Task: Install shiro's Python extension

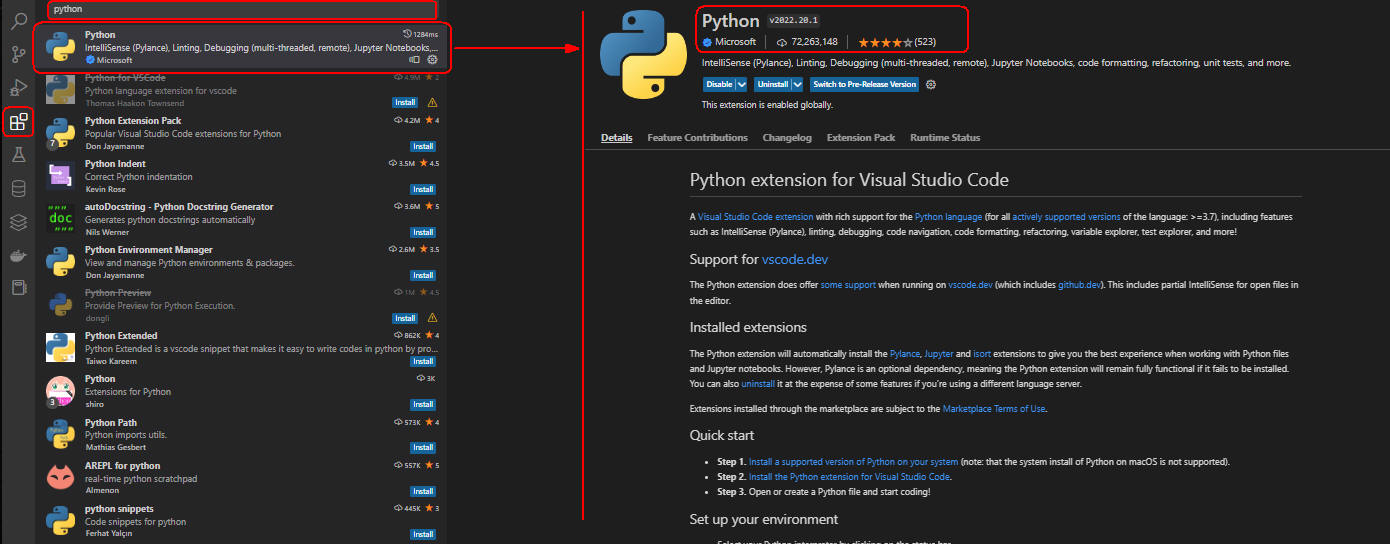Action: point(423,404)
